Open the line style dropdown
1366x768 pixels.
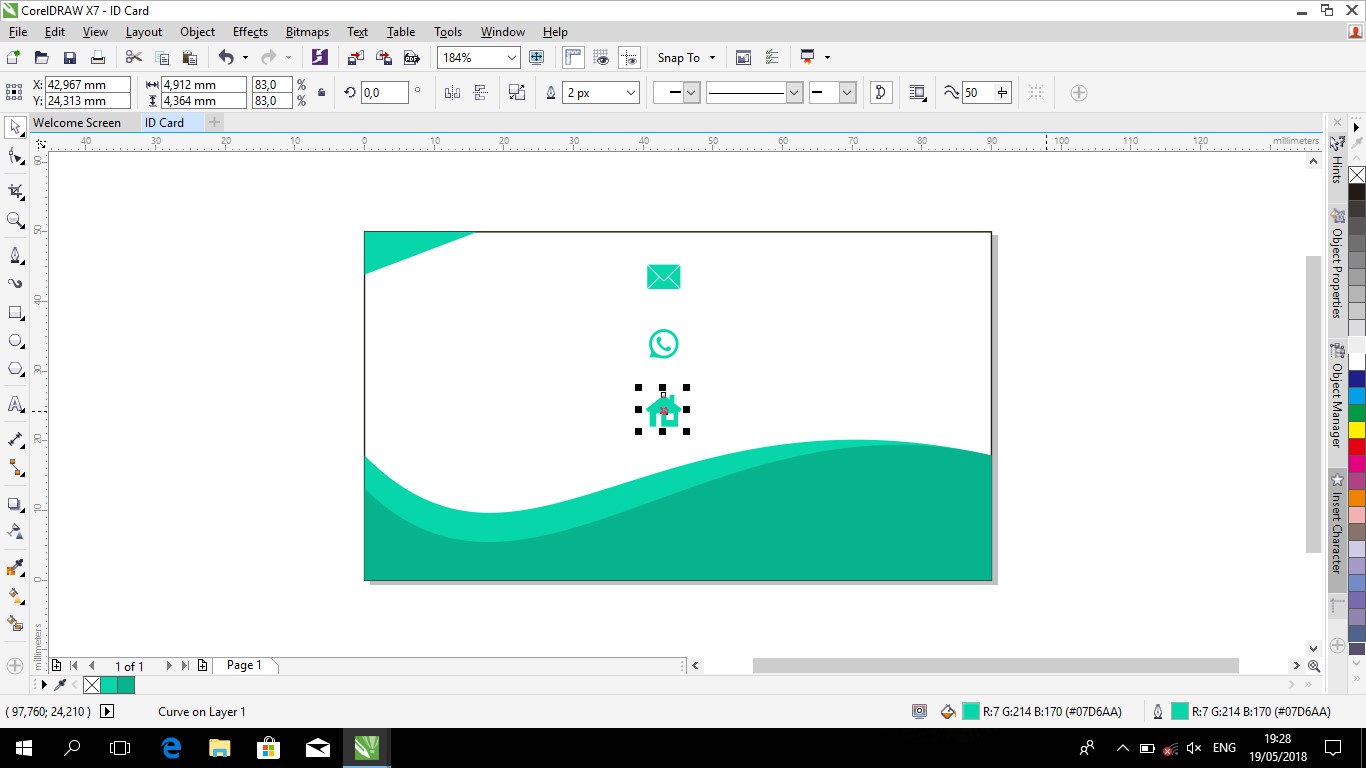(794, 93)
